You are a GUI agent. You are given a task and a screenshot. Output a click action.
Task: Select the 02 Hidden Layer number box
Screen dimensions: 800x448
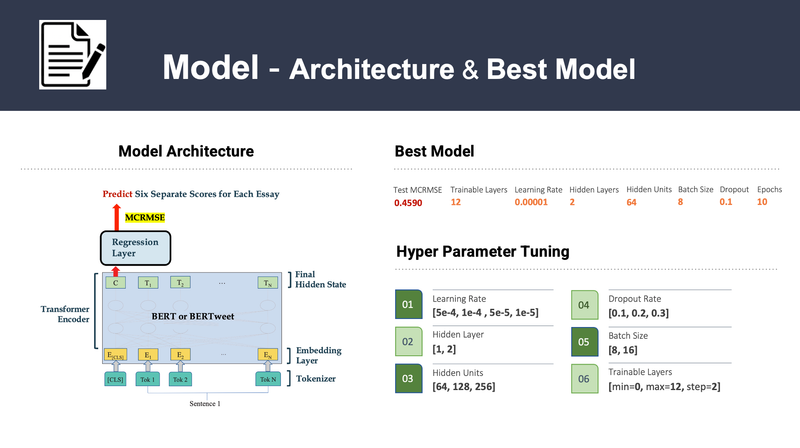[x=407, y=342]
